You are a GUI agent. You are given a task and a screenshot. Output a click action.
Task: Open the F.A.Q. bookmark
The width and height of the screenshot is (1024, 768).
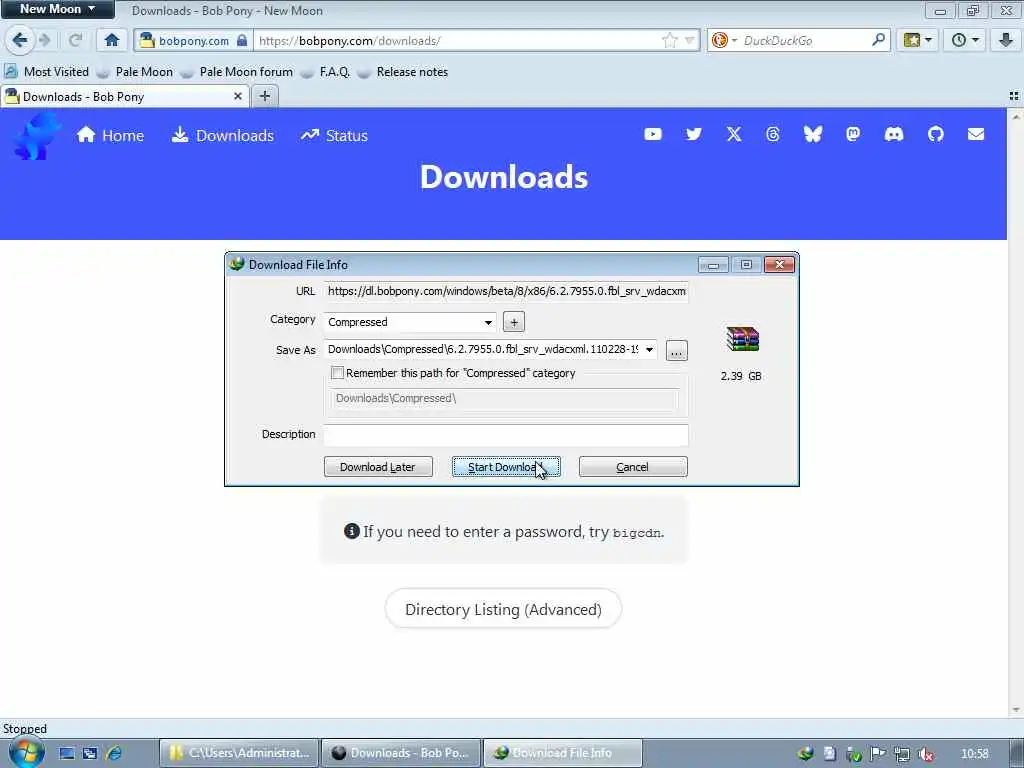click(x=325, y=72)
